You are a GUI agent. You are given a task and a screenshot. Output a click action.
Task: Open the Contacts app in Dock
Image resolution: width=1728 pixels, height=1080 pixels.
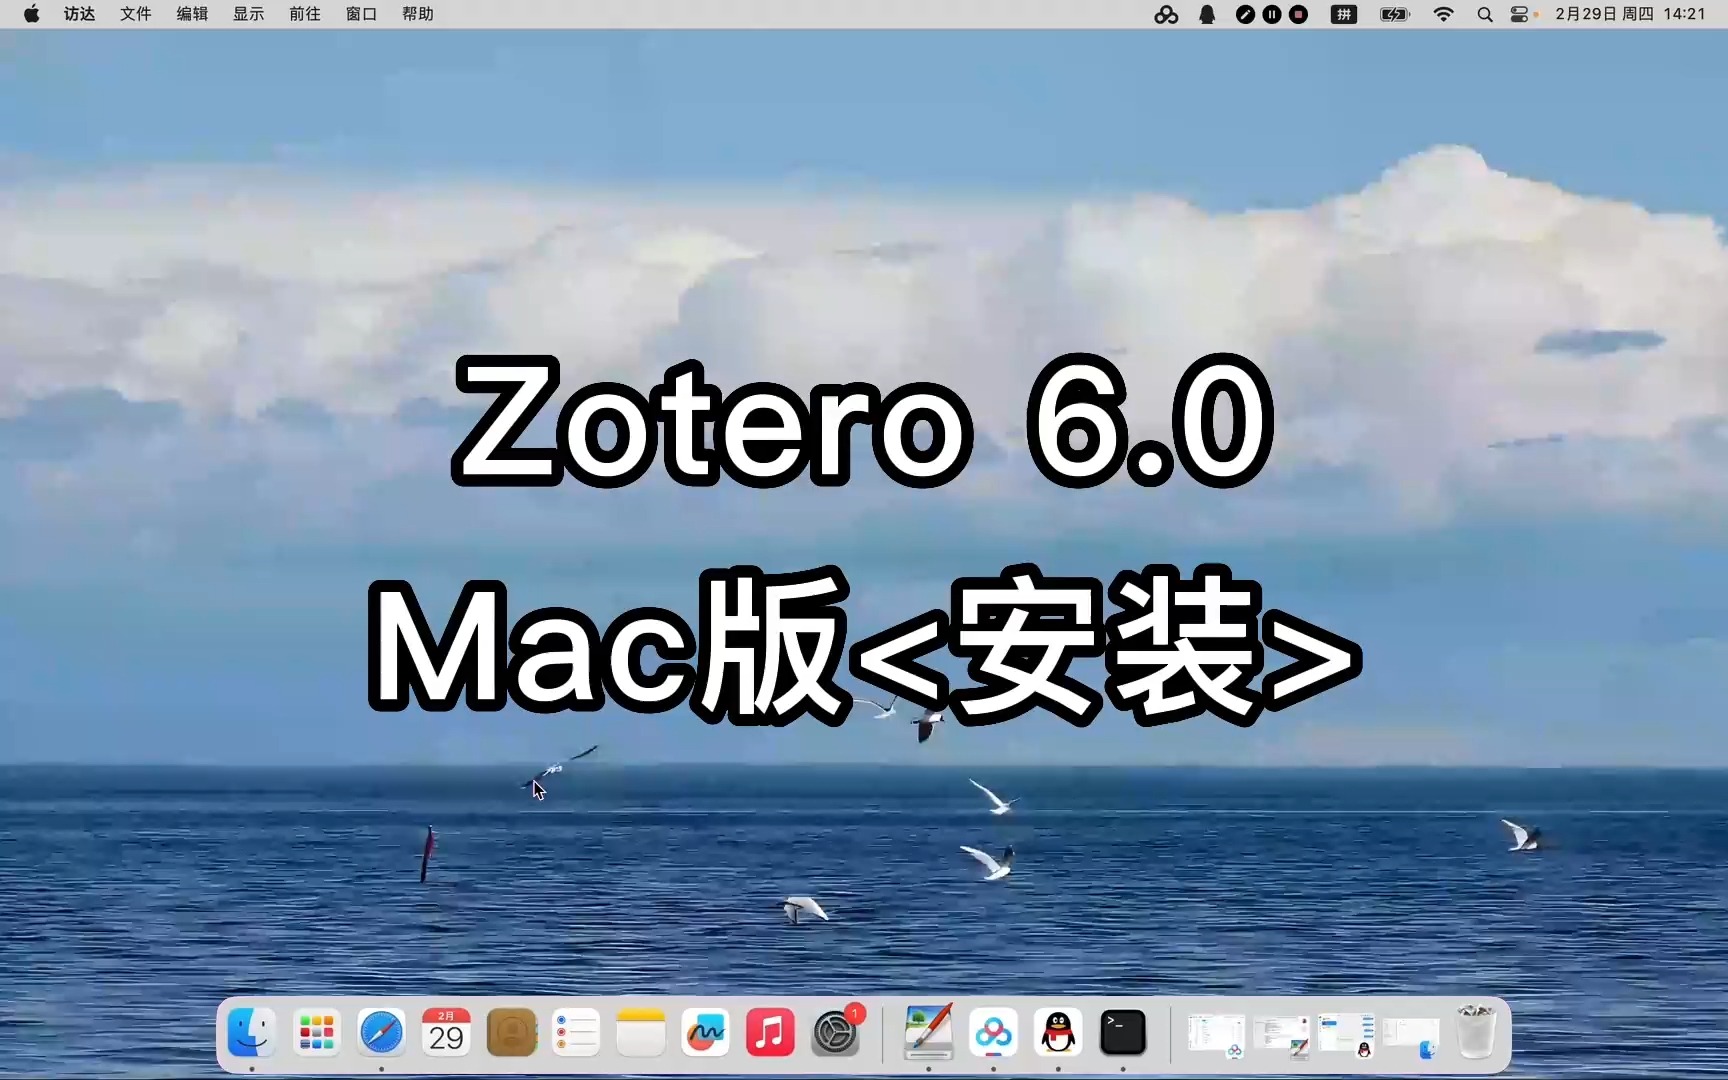click(511, 1033)
